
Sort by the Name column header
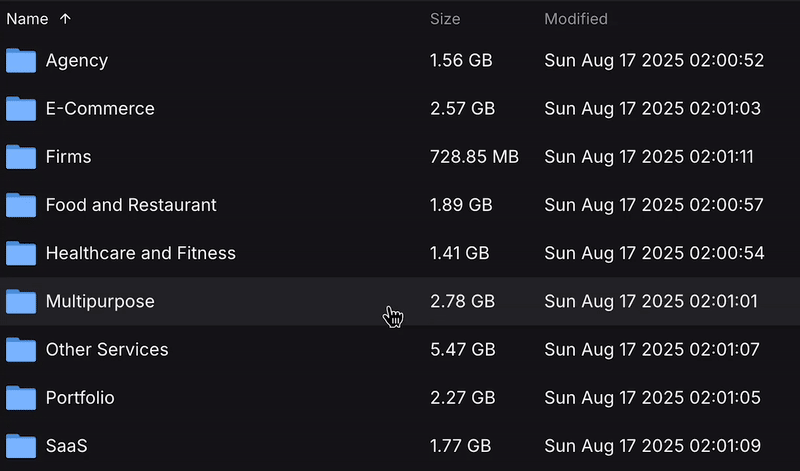27,19
